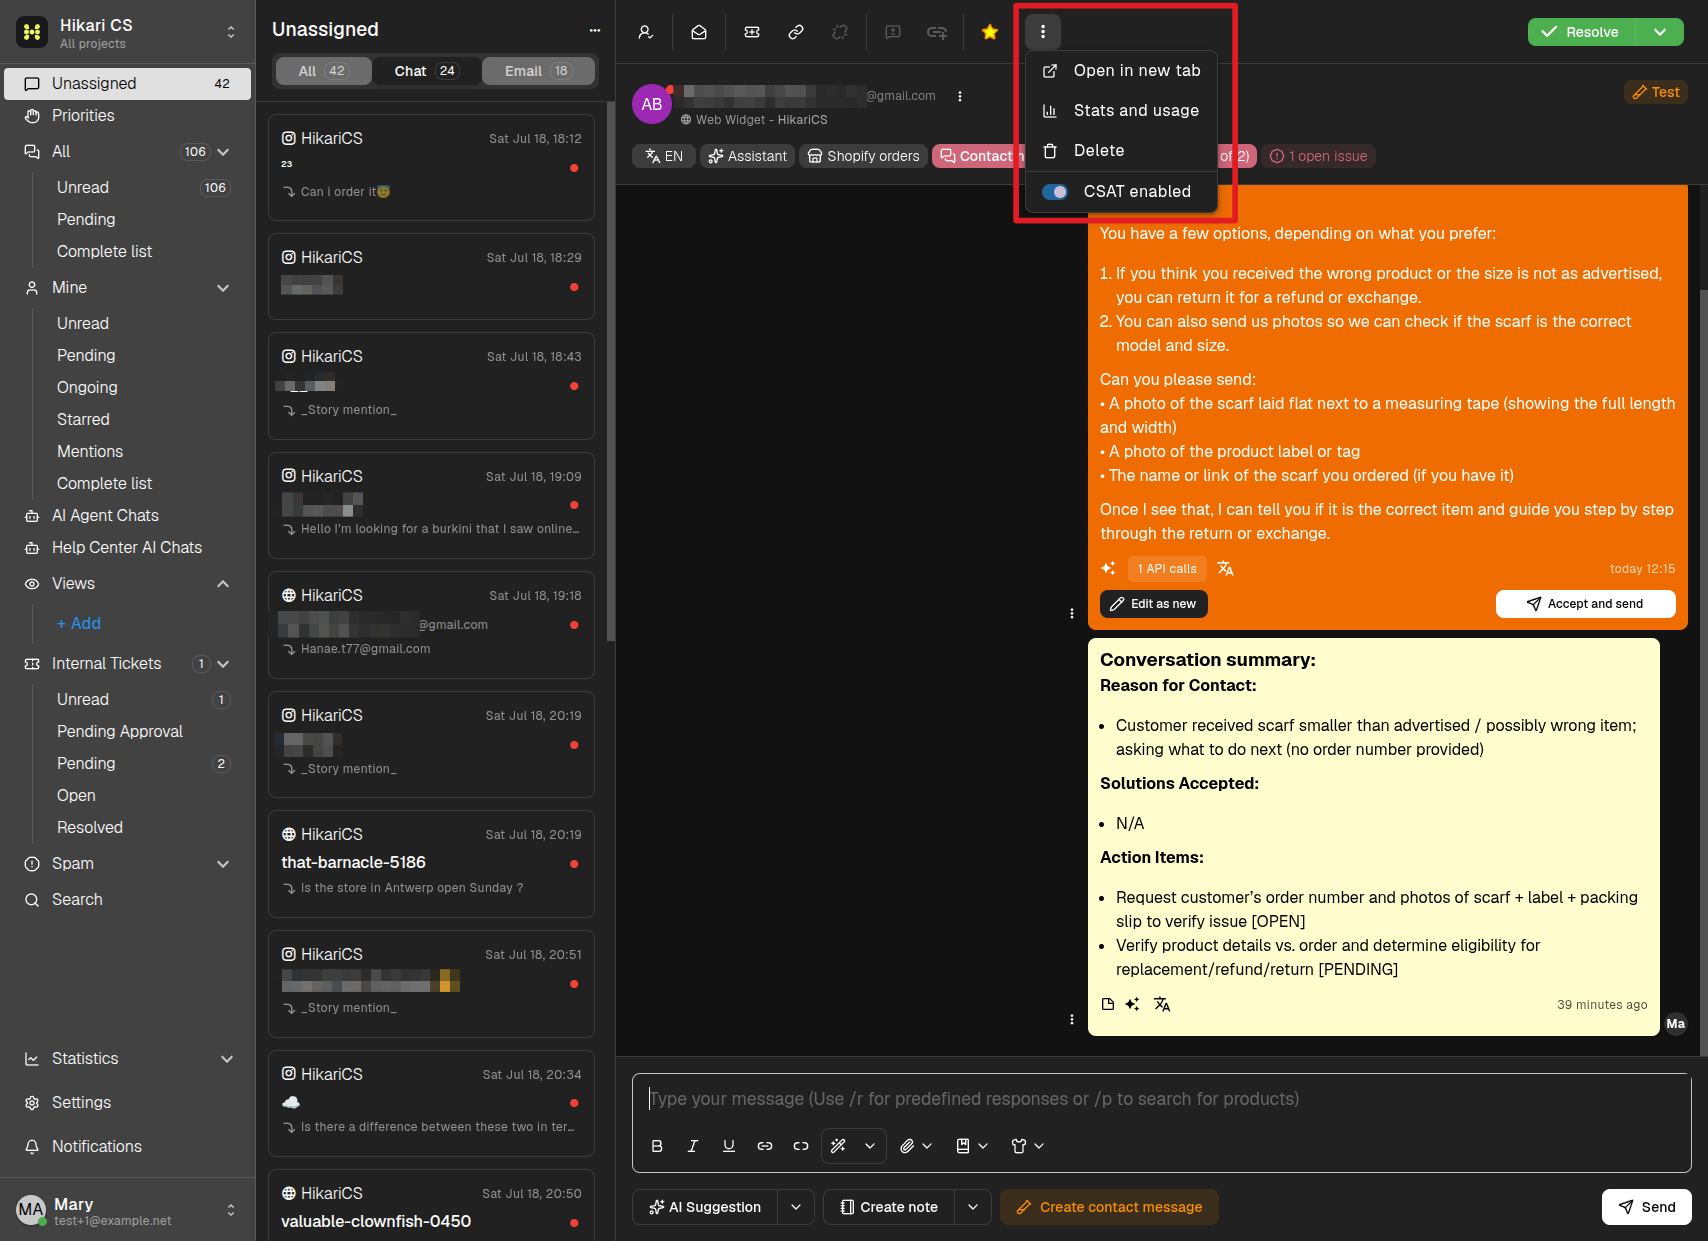Screen dimensions: 1708x1241
Task: Open Priorities in the sidebar
Action: pyautogui.click(x=128, y=116)
